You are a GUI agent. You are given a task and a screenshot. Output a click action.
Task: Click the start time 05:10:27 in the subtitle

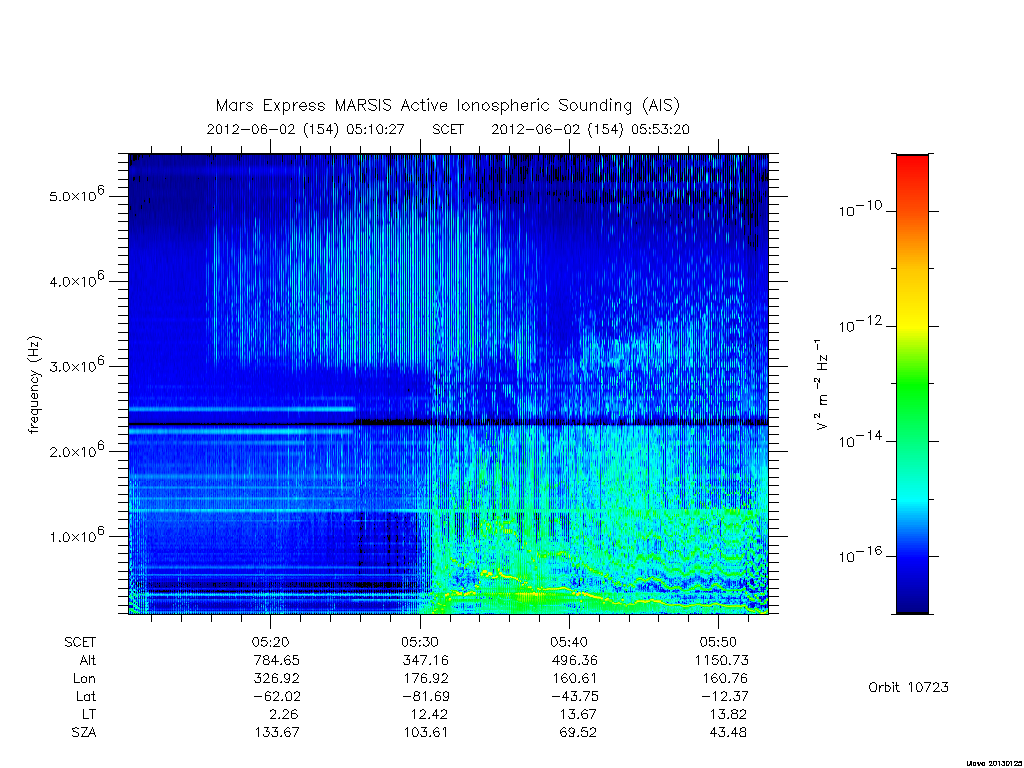click(x=375, y=129)
